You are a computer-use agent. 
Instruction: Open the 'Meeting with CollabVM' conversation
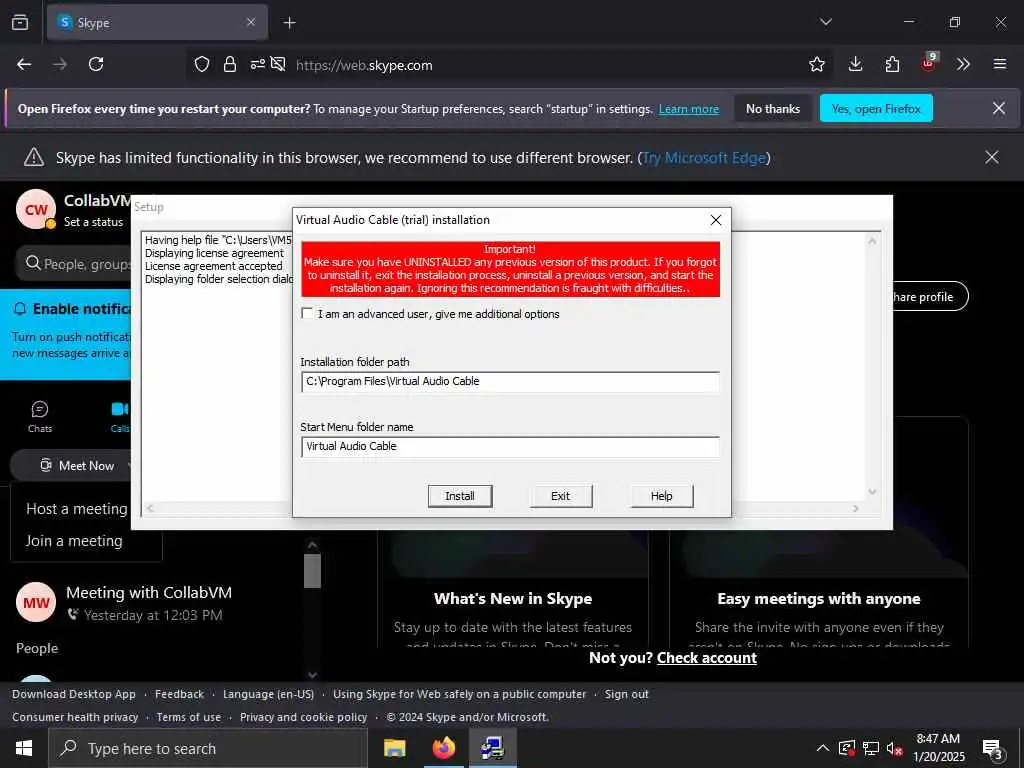pos(149,602)
